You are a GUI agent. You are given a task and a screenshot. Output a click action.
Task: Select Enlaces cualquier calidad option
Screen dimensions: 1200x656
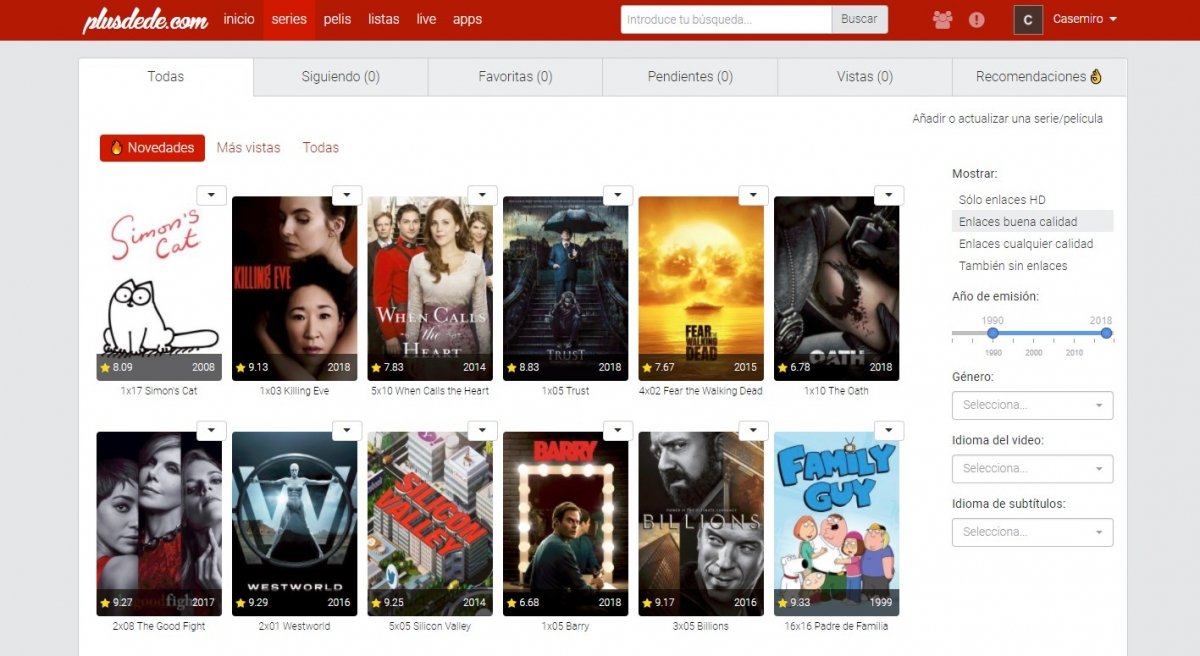(x=1032, y=244)
